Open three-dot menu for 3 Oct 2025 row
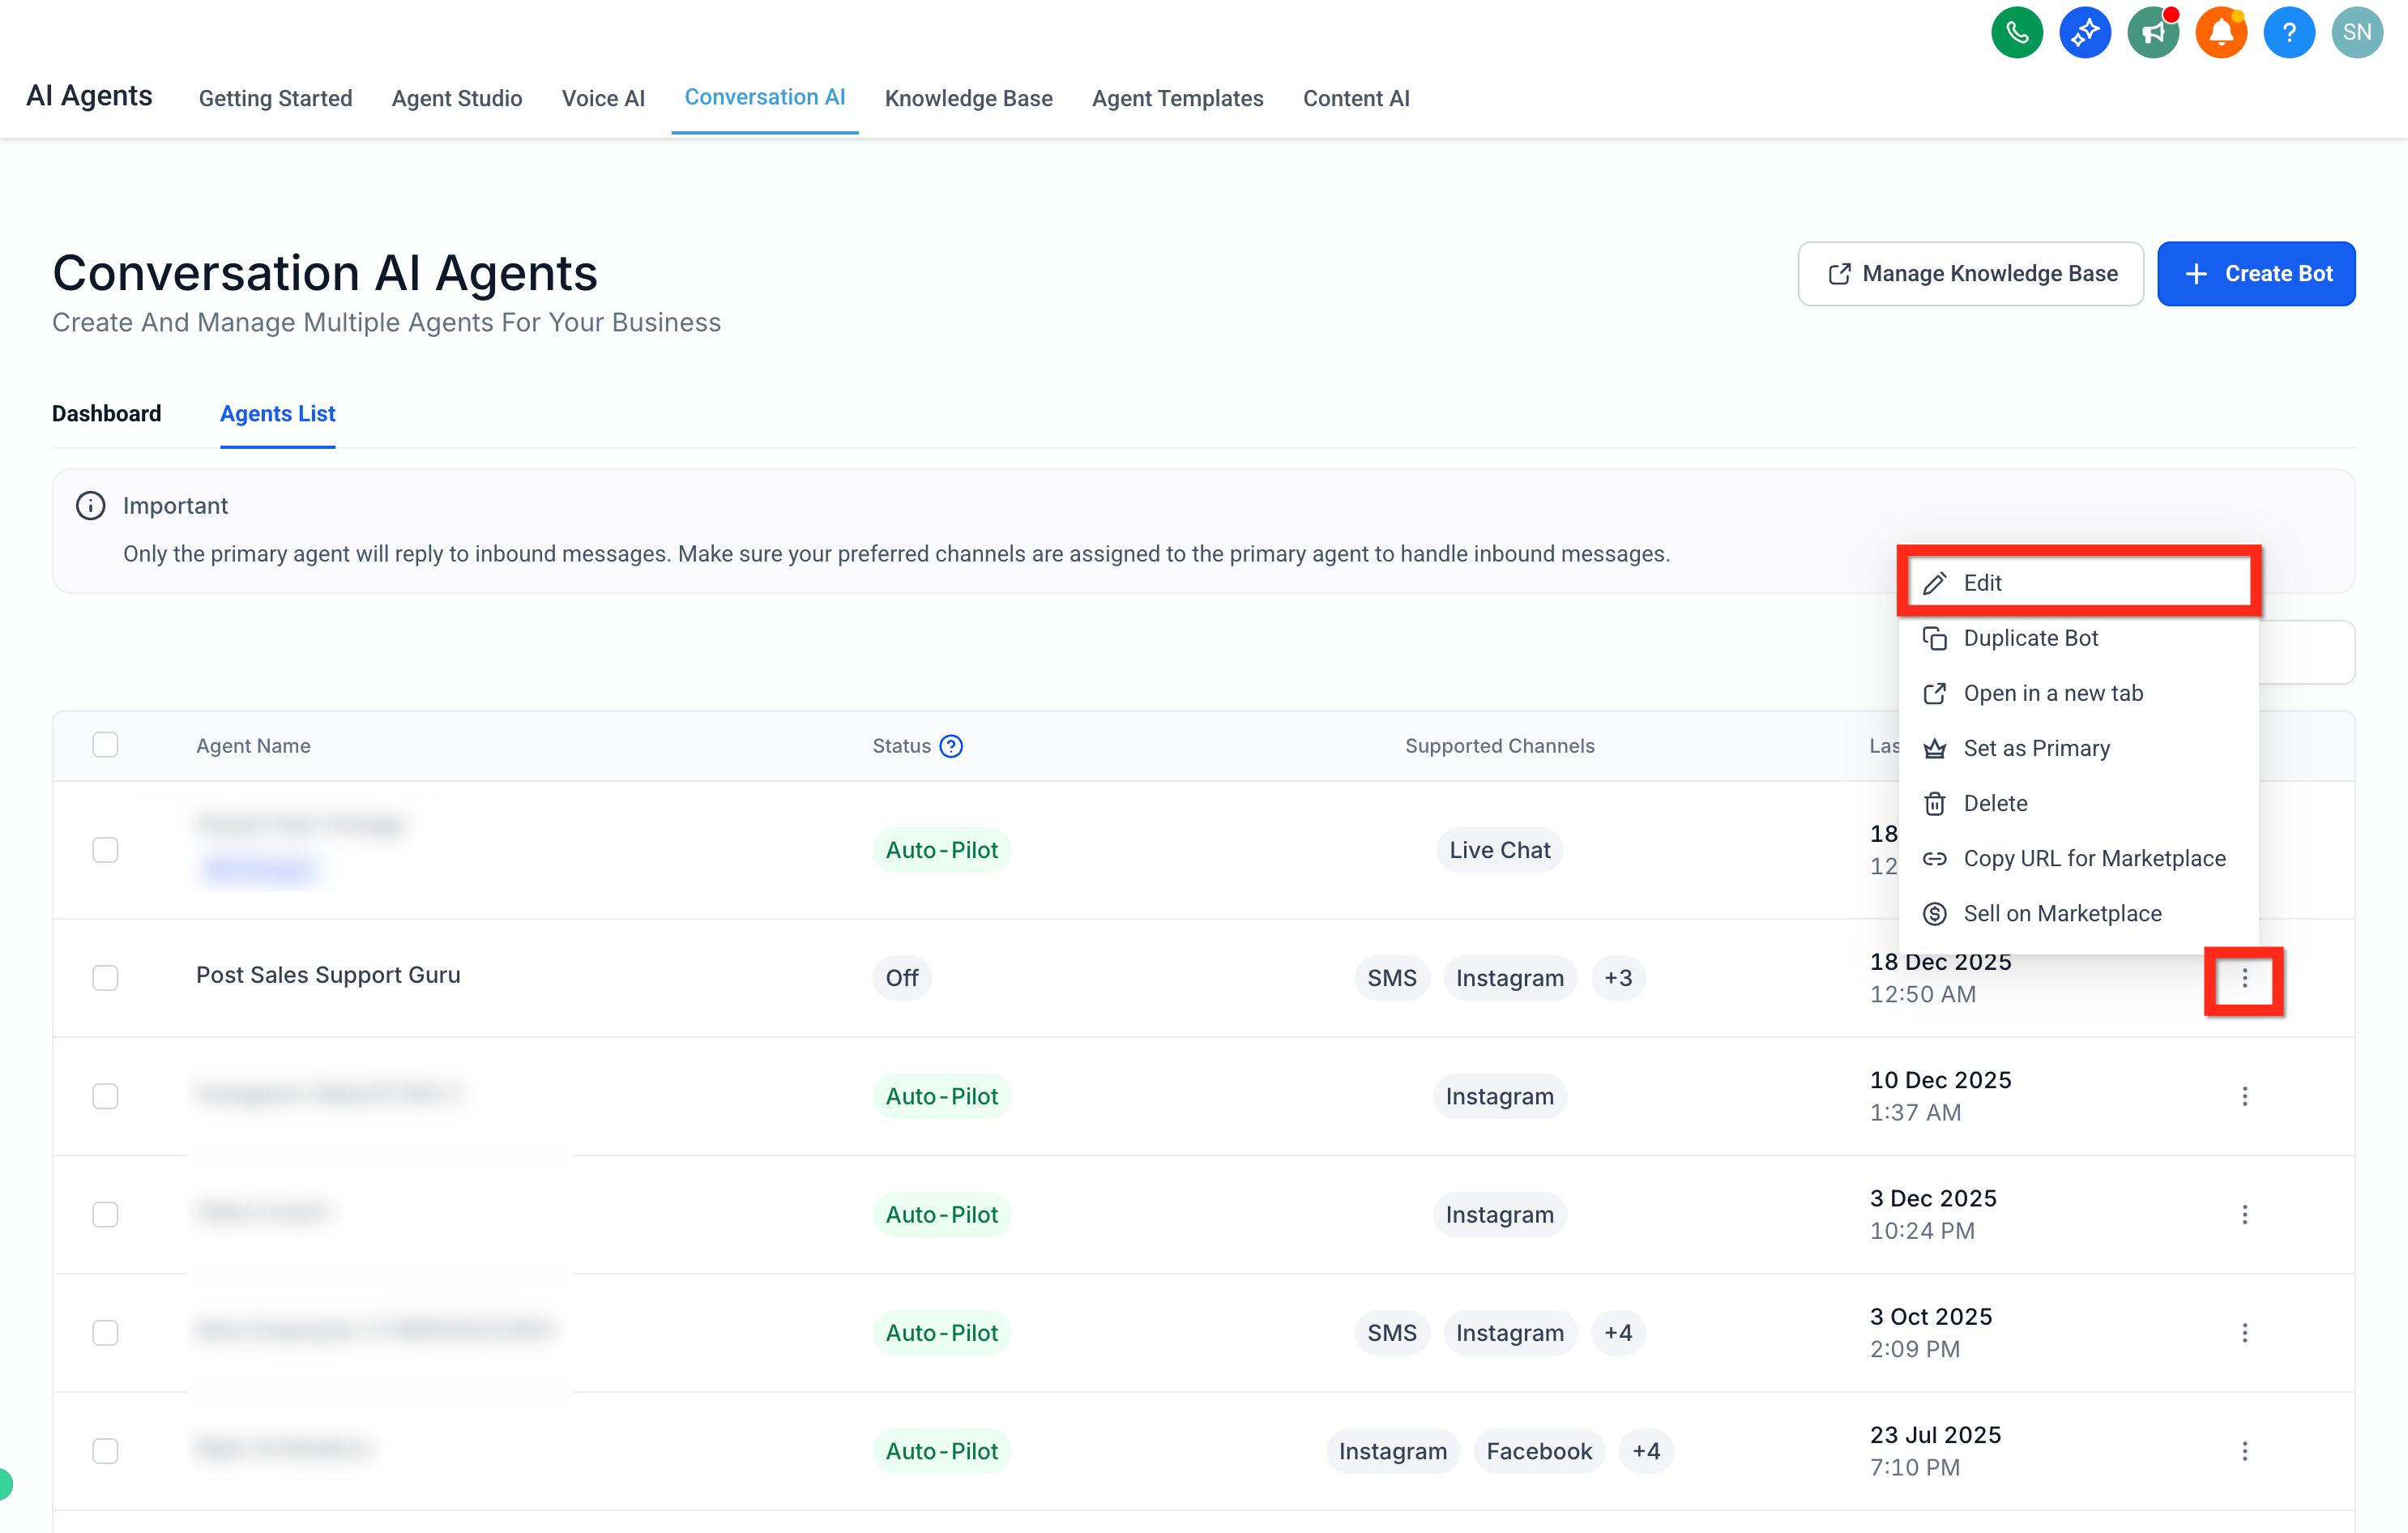The image size is (2408, 1533). coord(2244,1332)
